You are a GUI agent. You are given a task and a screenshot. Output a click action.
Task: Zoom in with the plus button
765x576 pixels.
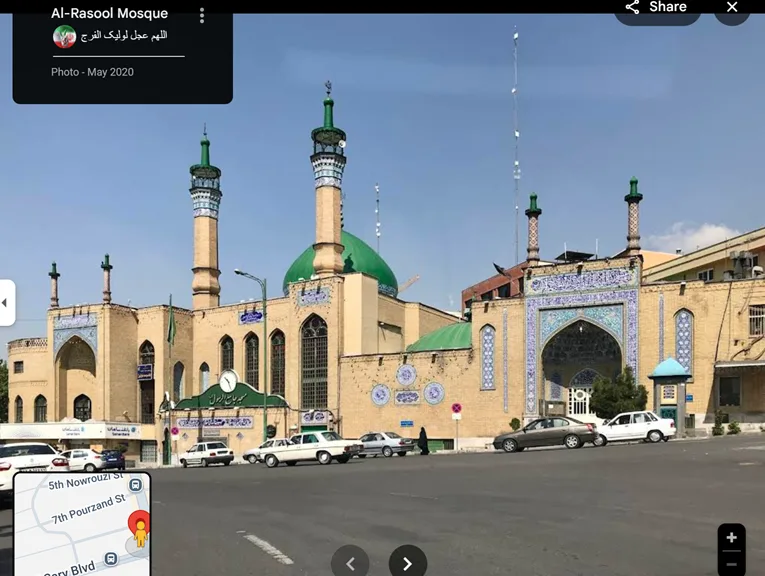[x=731, y=538]
